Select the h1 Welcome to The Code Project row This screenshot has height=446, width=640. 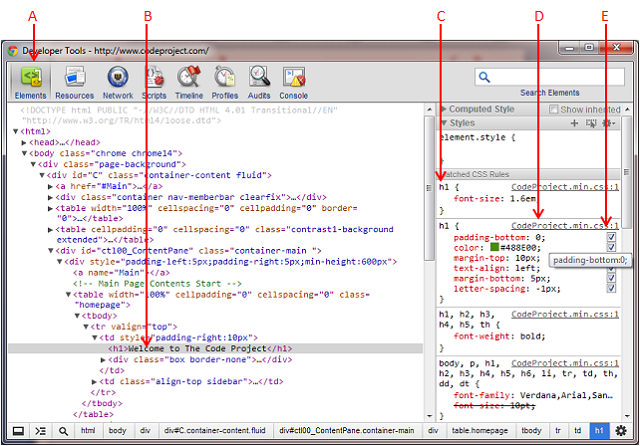click(216, 348)
